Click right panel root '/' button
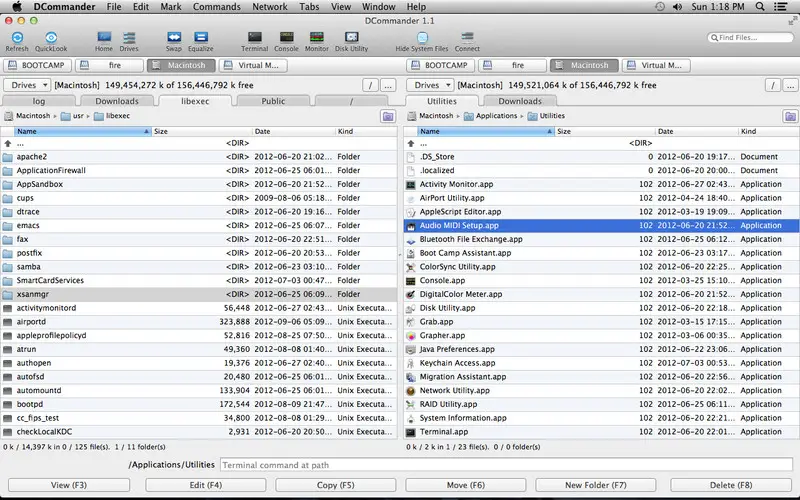 773,85
